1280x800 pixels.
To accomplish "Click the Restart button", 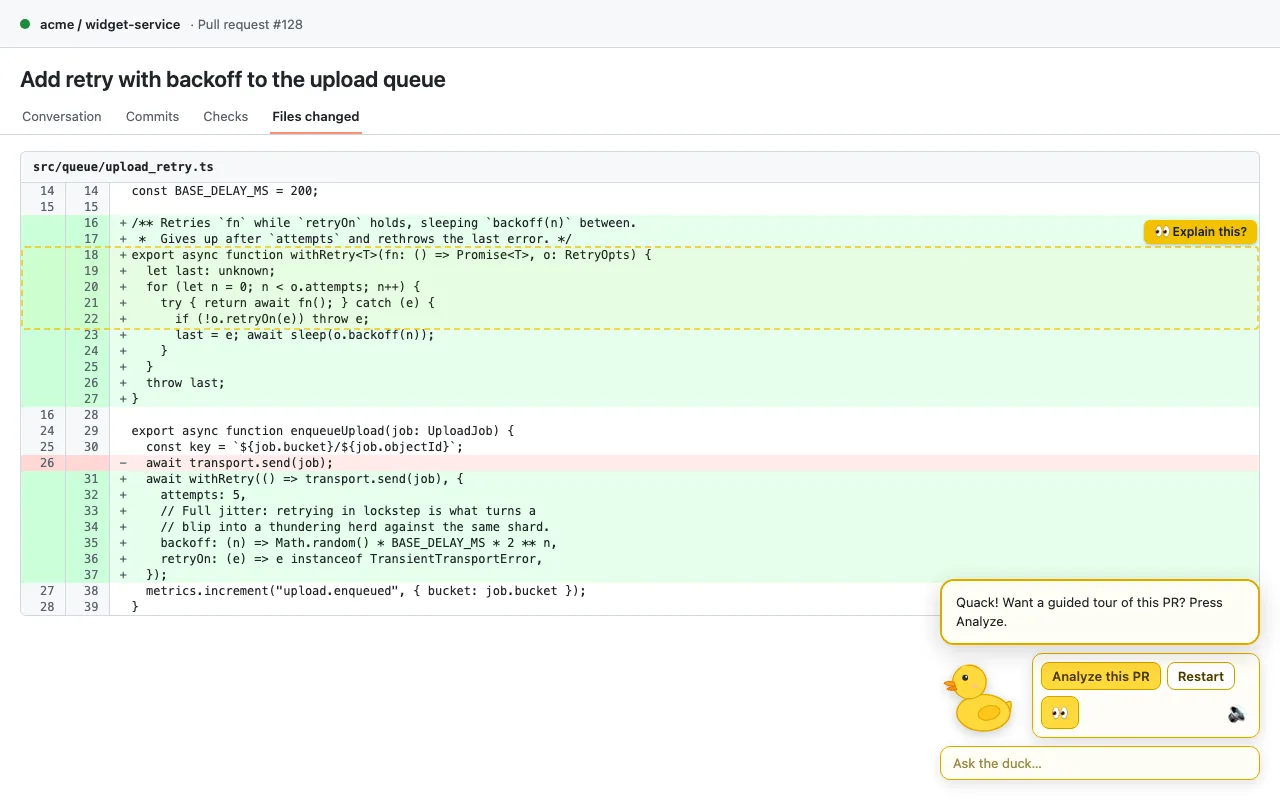I will (1201, 677).
